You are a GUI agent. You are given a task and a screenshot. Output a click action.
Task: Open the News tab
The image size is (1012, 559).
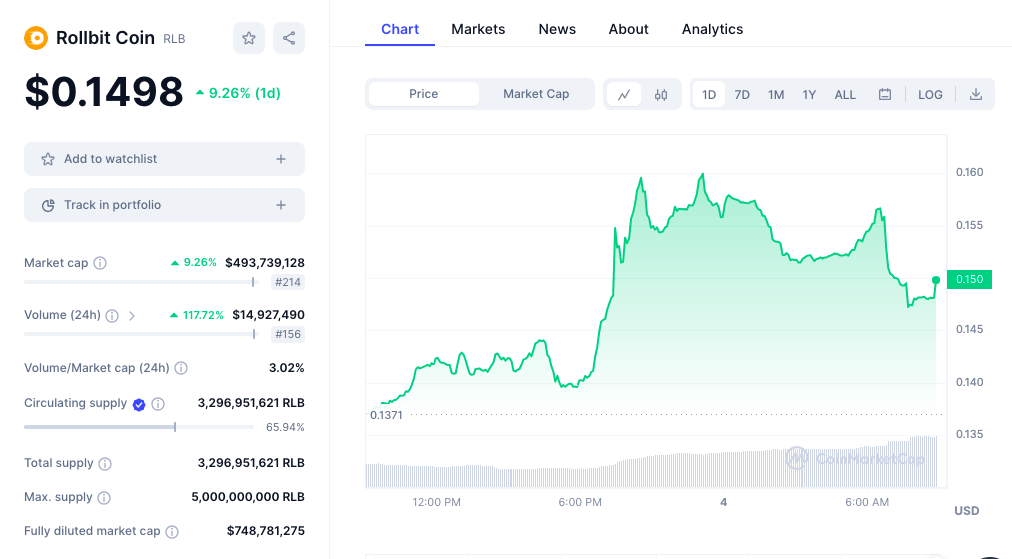[x=557, y=29]
